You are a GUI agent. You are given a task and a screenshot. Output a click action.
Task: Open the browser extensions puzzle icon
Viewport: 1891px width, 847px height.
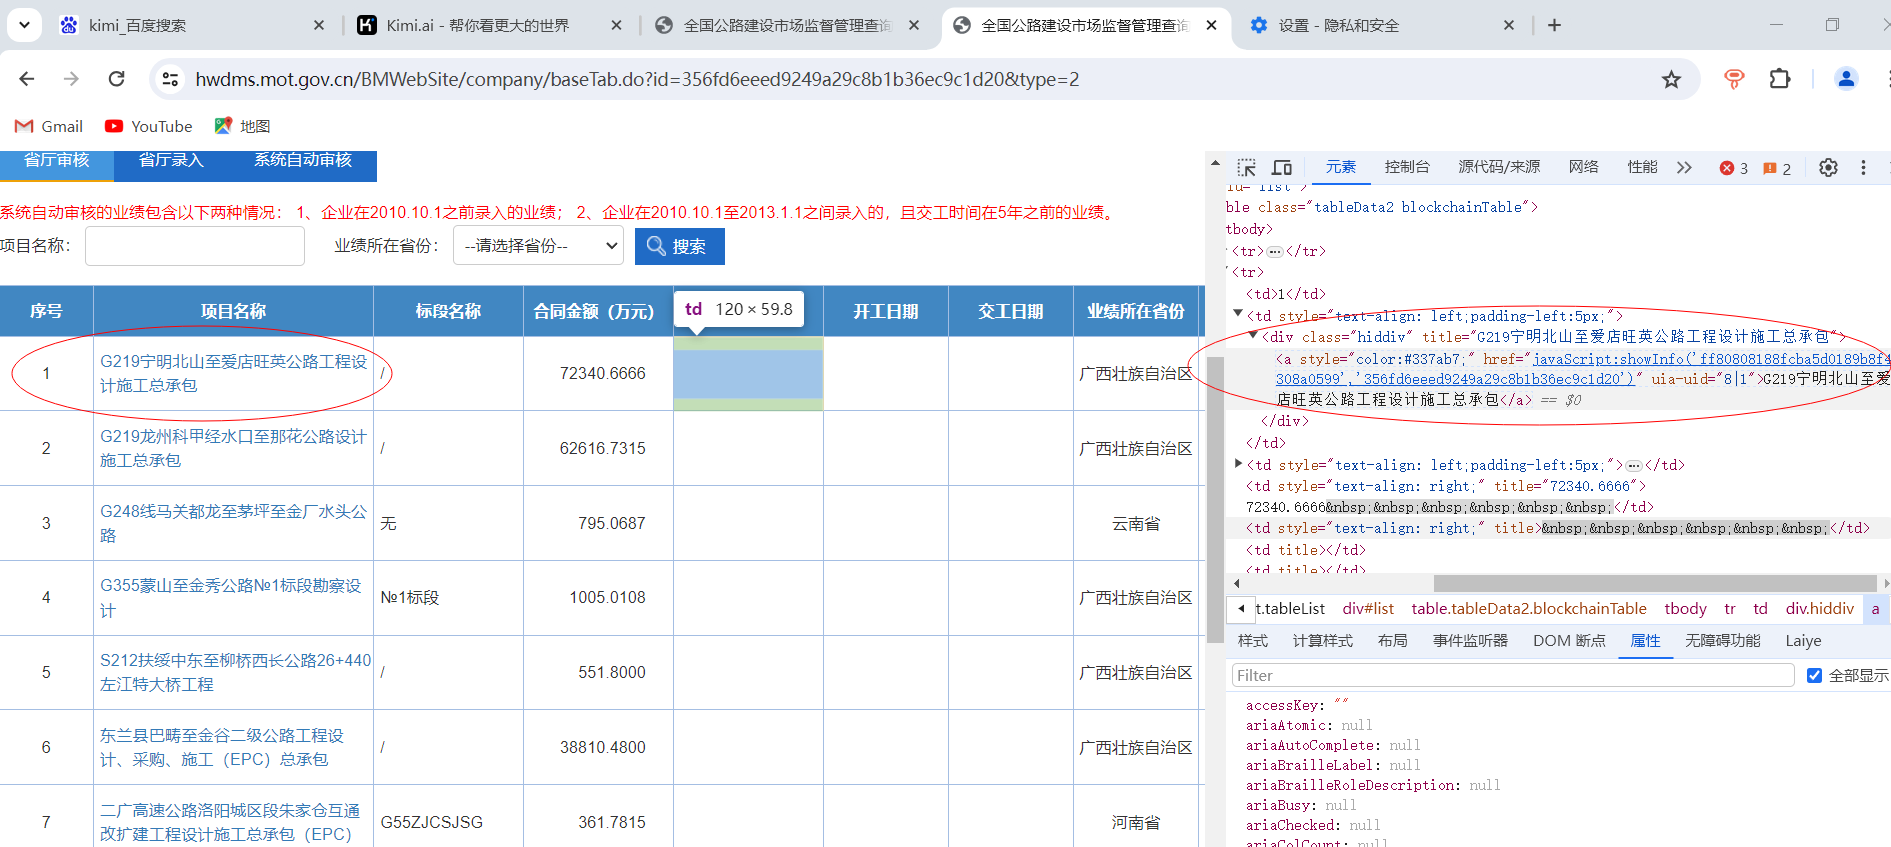(1780, 79)
